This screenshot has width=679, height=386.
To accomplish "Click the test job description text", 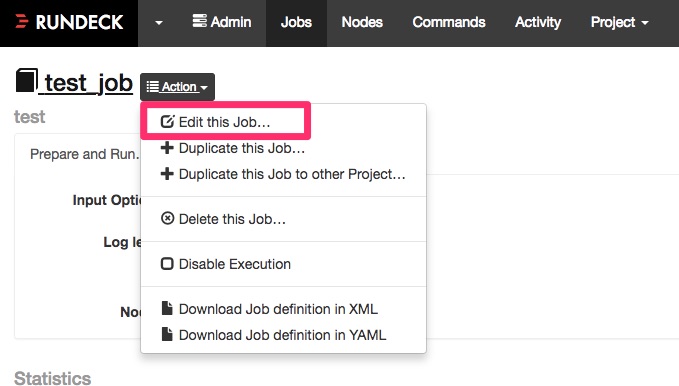I will pos(29,117).
